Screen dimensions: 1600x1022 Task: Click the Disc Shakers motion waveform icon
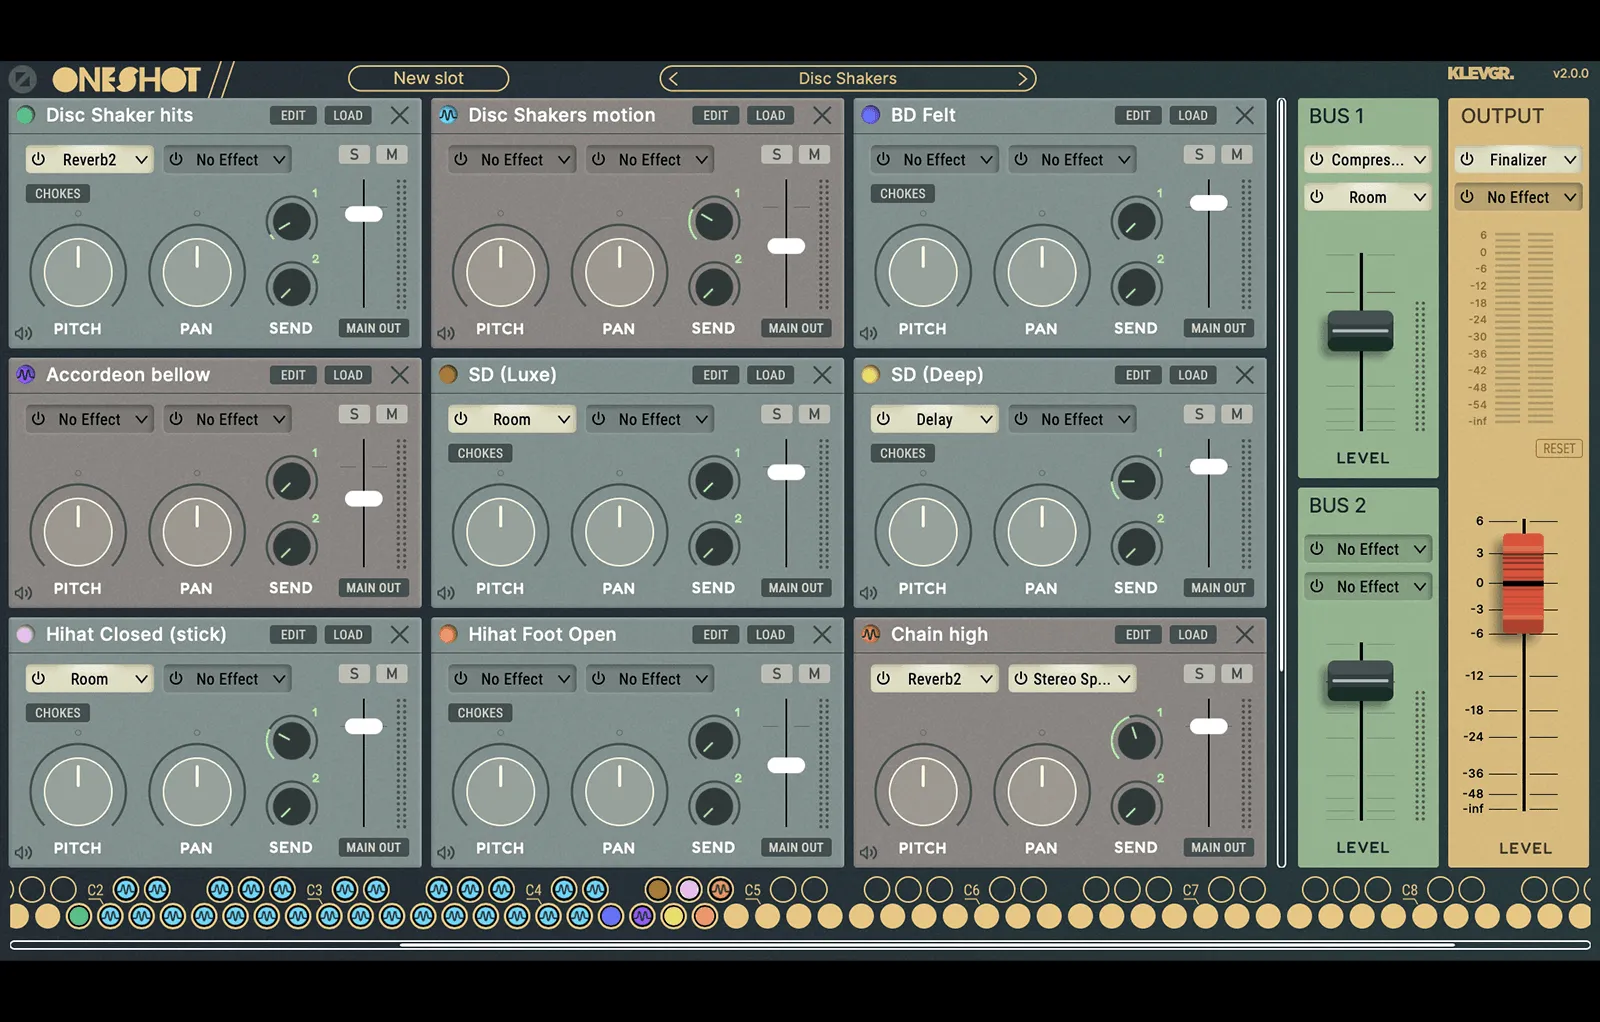[449, 115]
